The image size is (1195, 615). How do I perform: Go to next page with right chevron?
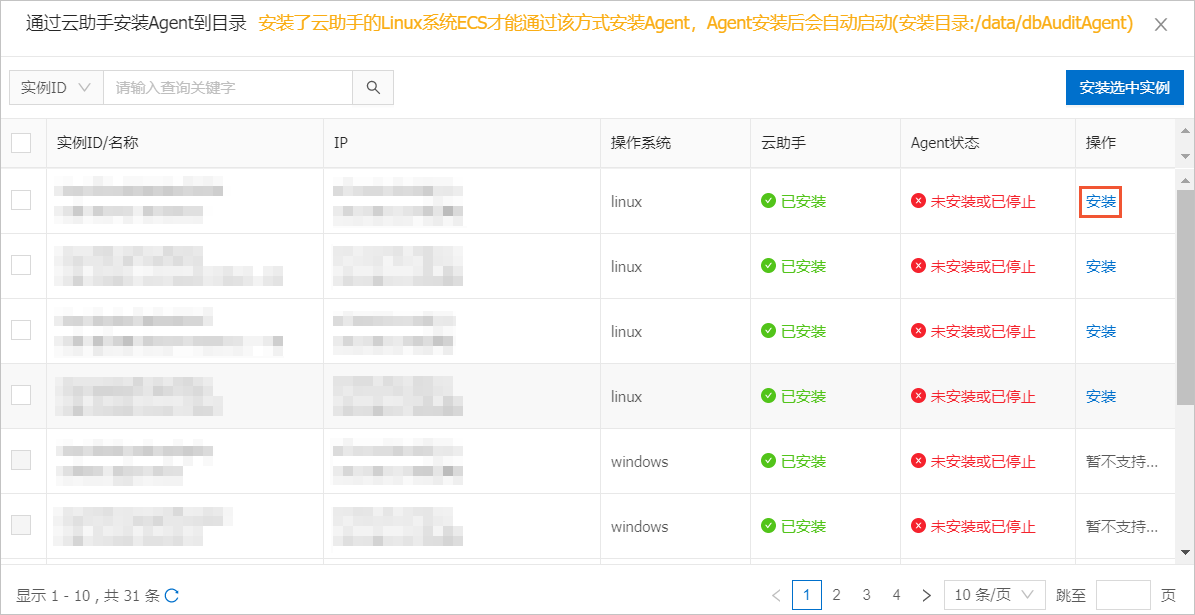(x=927, y=594)
